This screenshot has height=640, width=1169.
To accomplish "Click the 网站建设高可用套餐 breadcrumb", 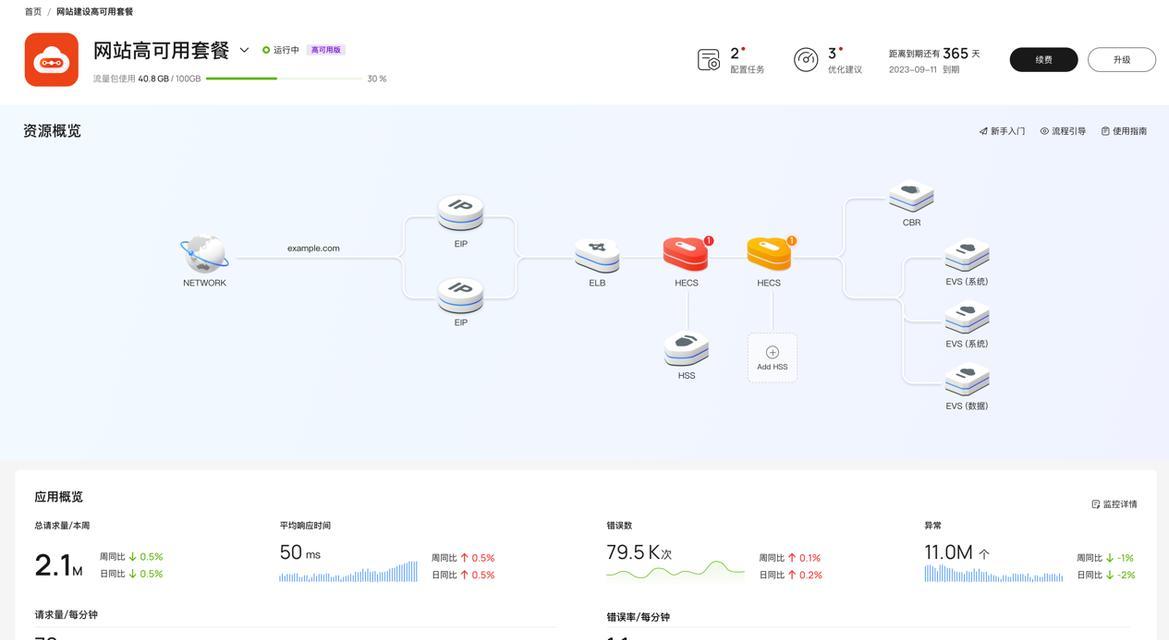I will [95, 12].
